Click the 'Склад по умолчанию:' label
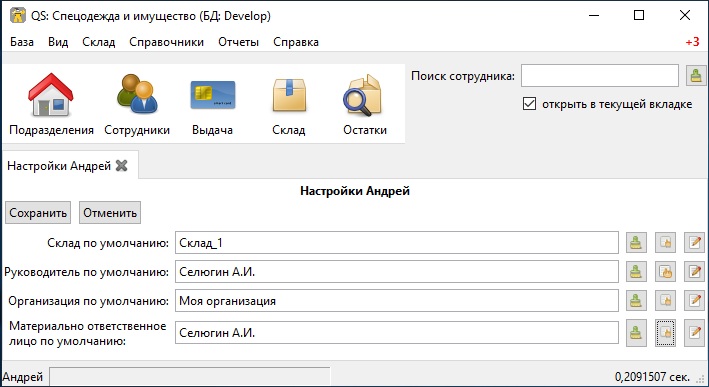This screenshot has height=387, width=709. pos(108,243)
